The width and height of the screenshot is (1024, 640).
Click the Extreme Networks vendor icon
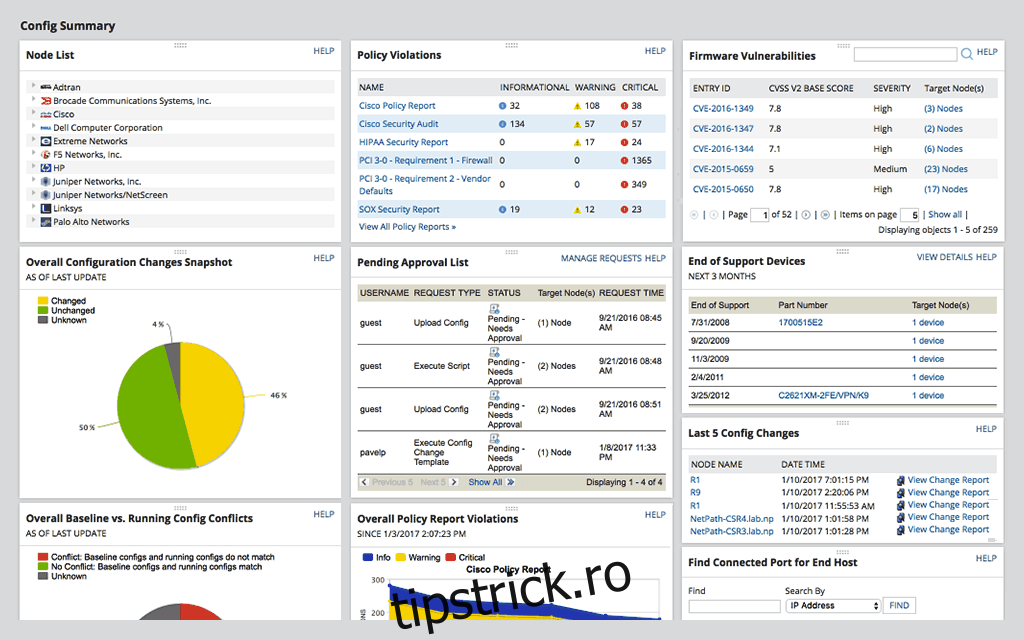[45, 141]
